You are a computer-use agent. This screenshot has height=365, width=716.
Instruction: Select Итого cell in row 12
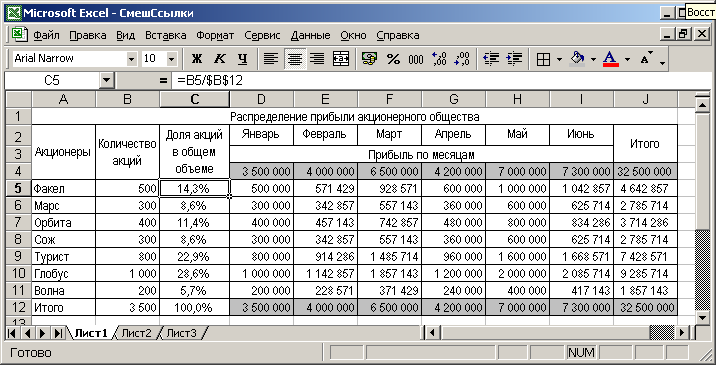click(63, 308)
